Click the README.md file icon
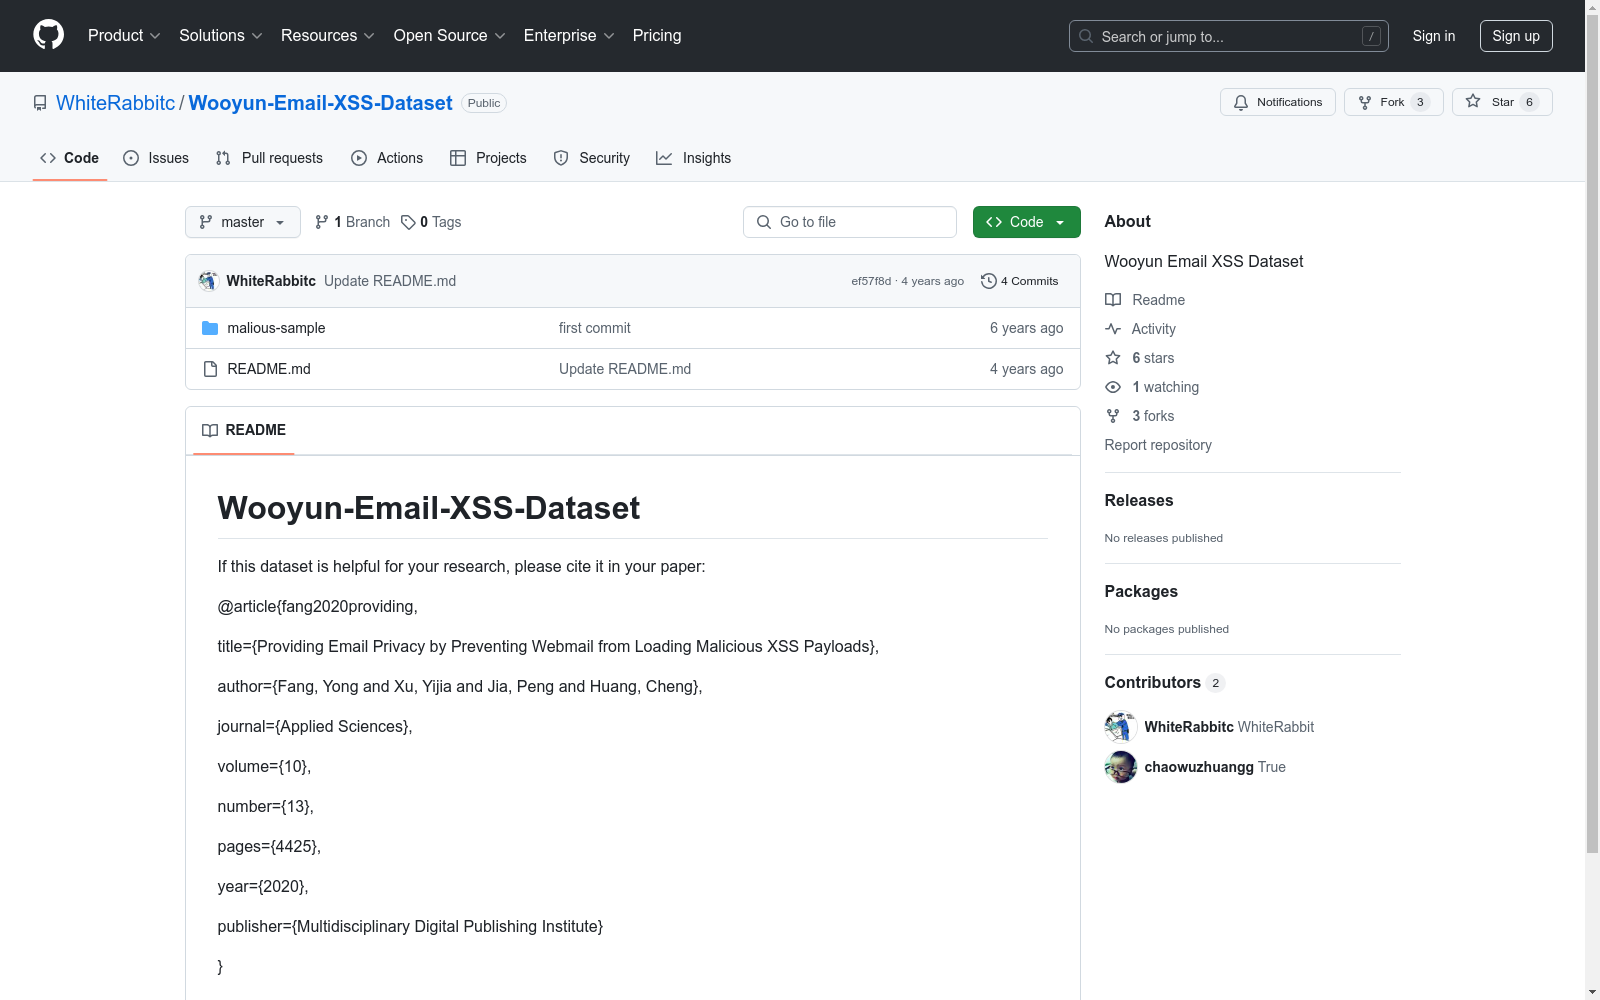The width and height of the screenshot is (1600, 1000). [210, 369]
